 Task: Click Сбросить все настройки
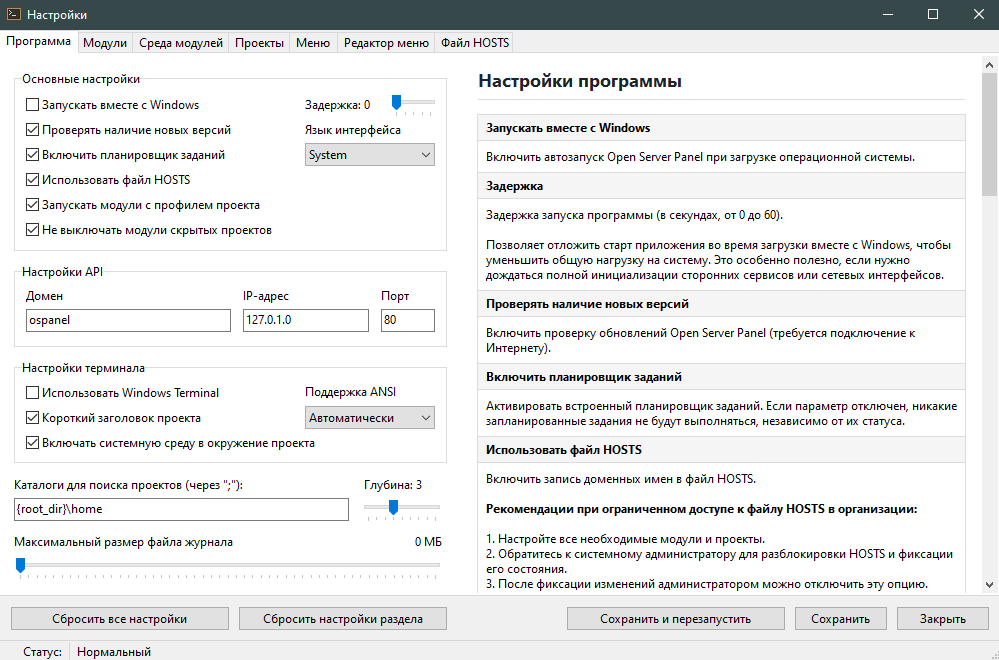point(119,618)
